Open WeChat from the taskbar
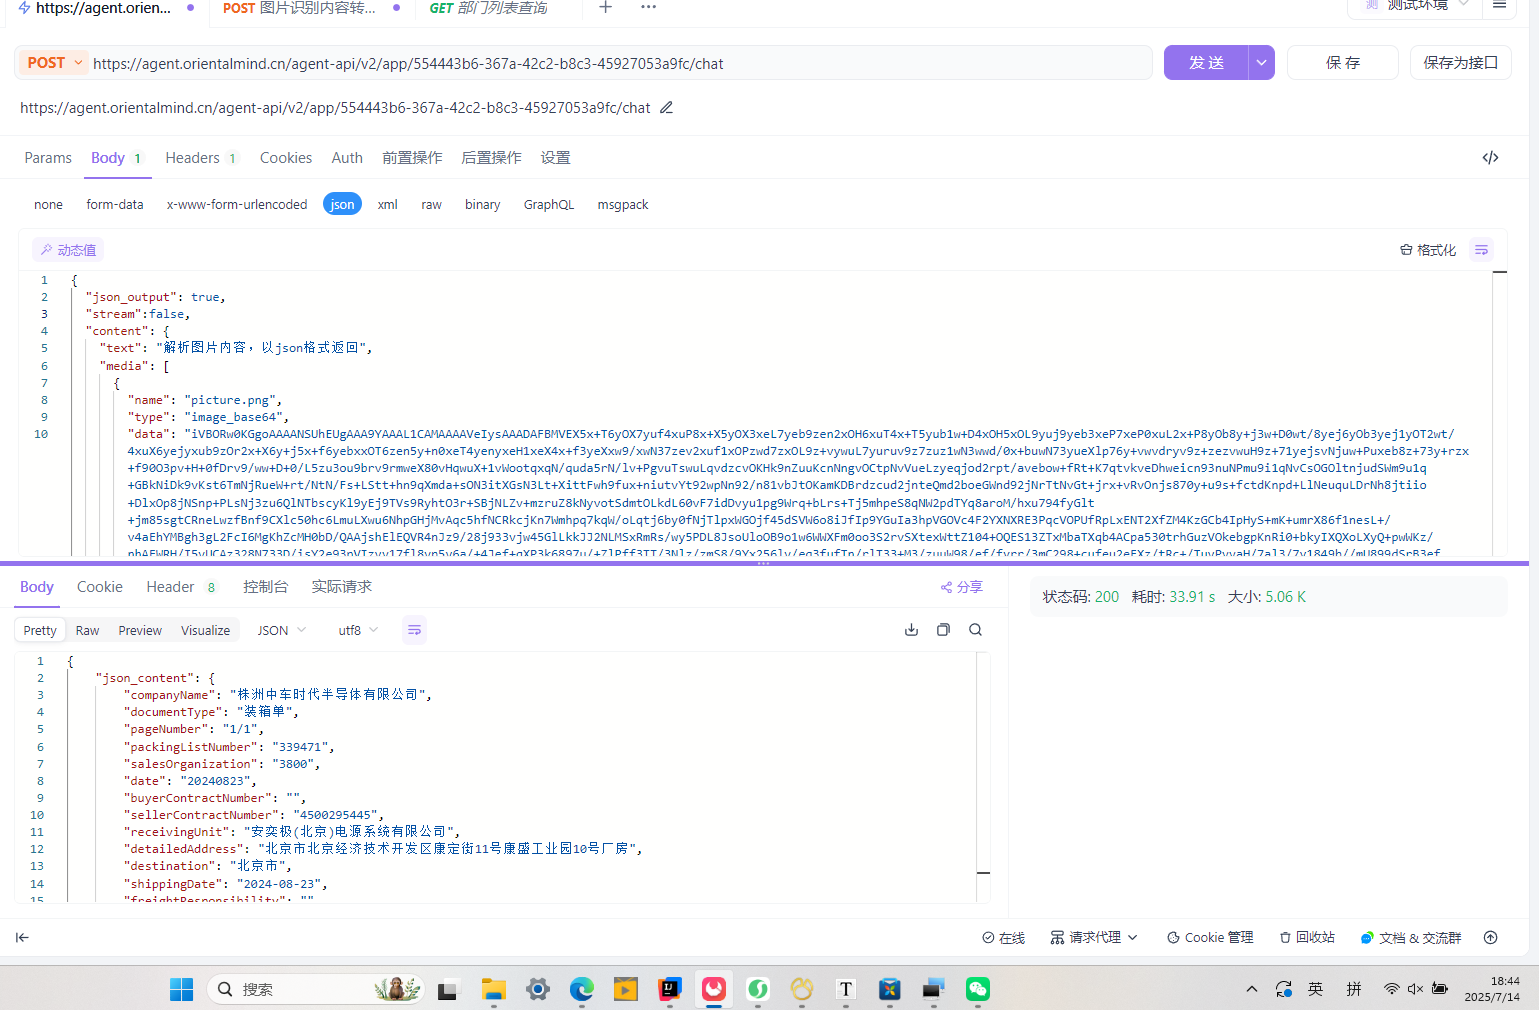Screen dimensions: 1539x1010 tap(977, 989)
